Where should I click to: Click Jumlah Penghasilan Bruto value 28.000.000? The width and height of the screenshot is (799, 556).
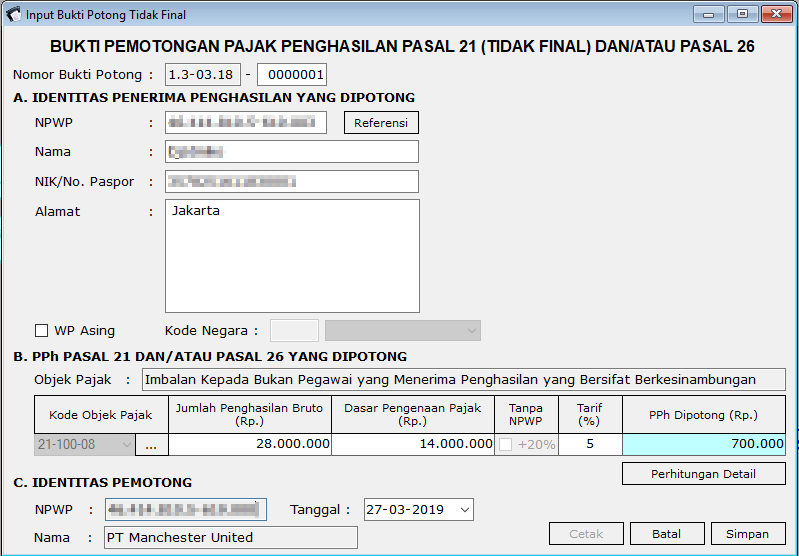[250, 444]
